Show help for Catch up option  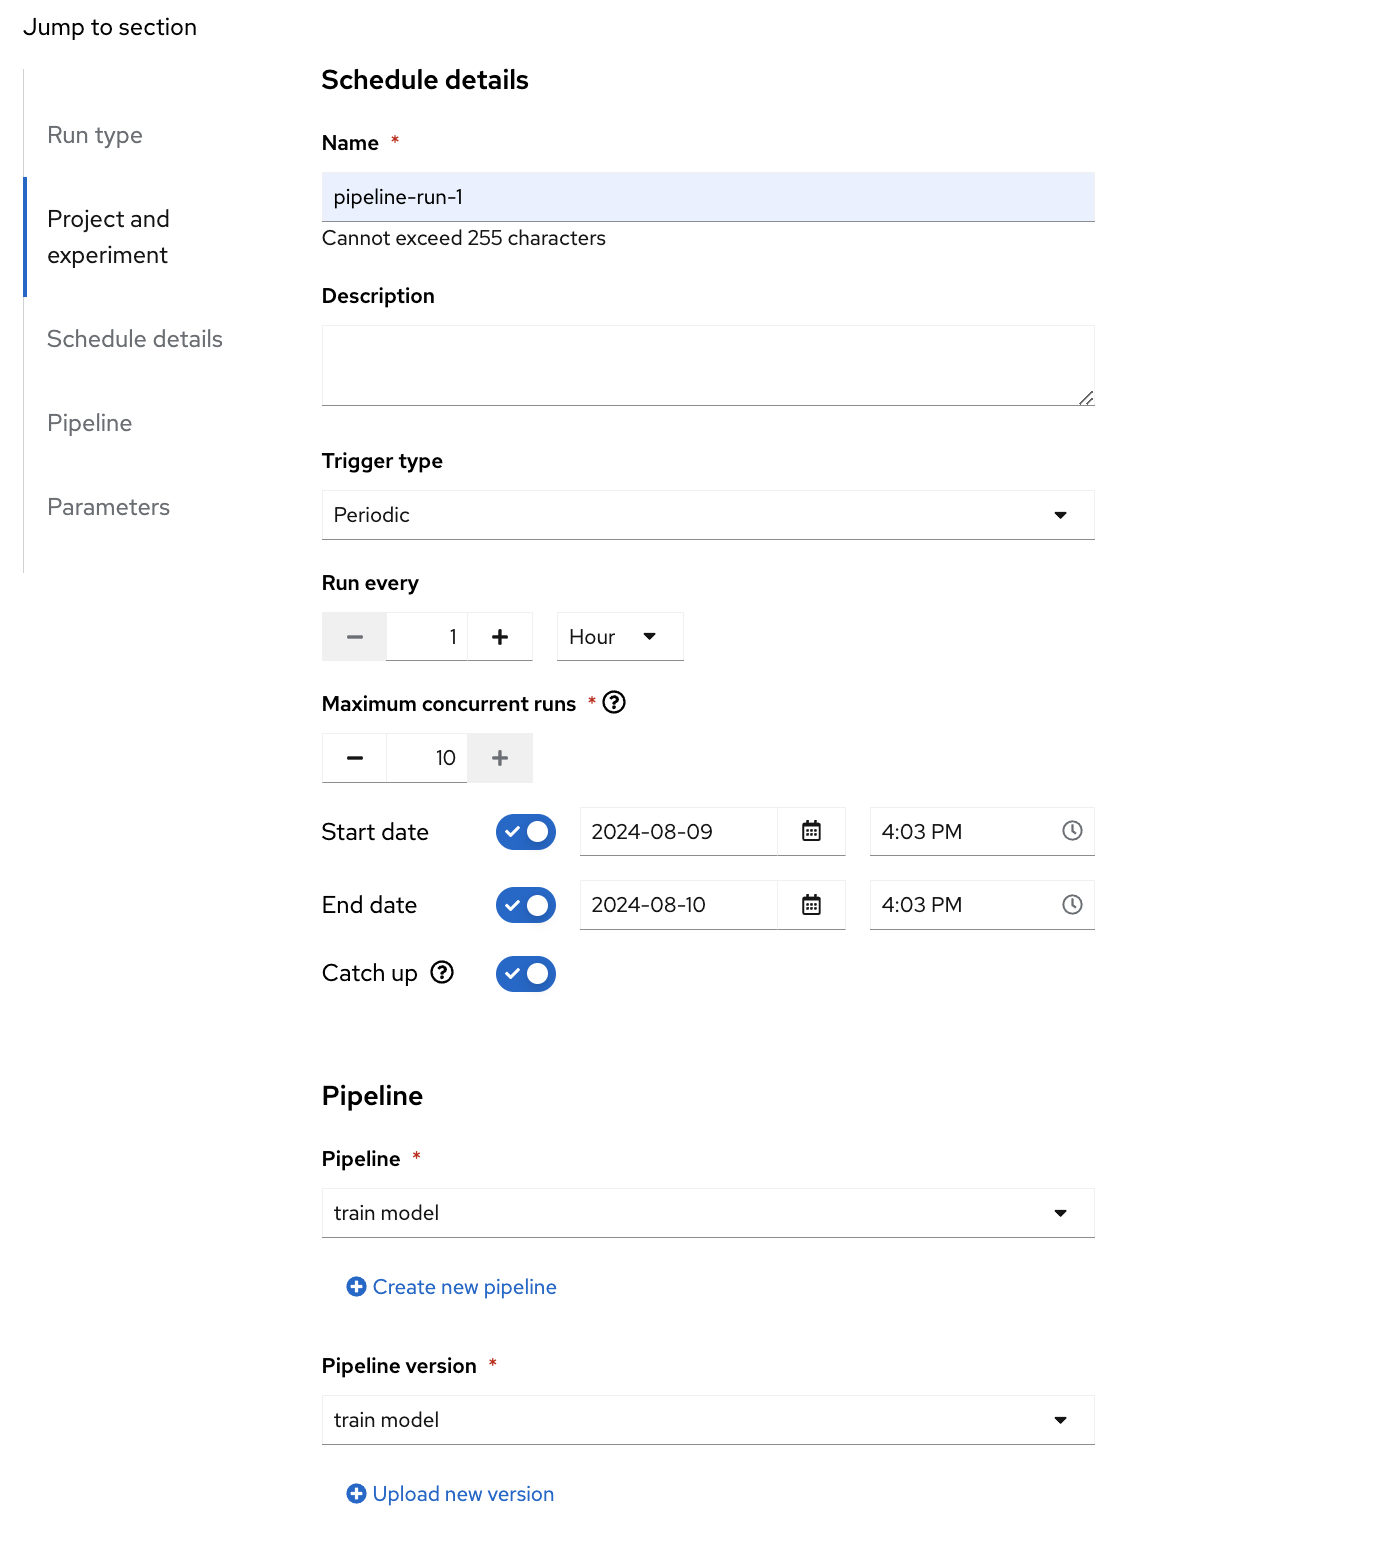click(442, 973)
